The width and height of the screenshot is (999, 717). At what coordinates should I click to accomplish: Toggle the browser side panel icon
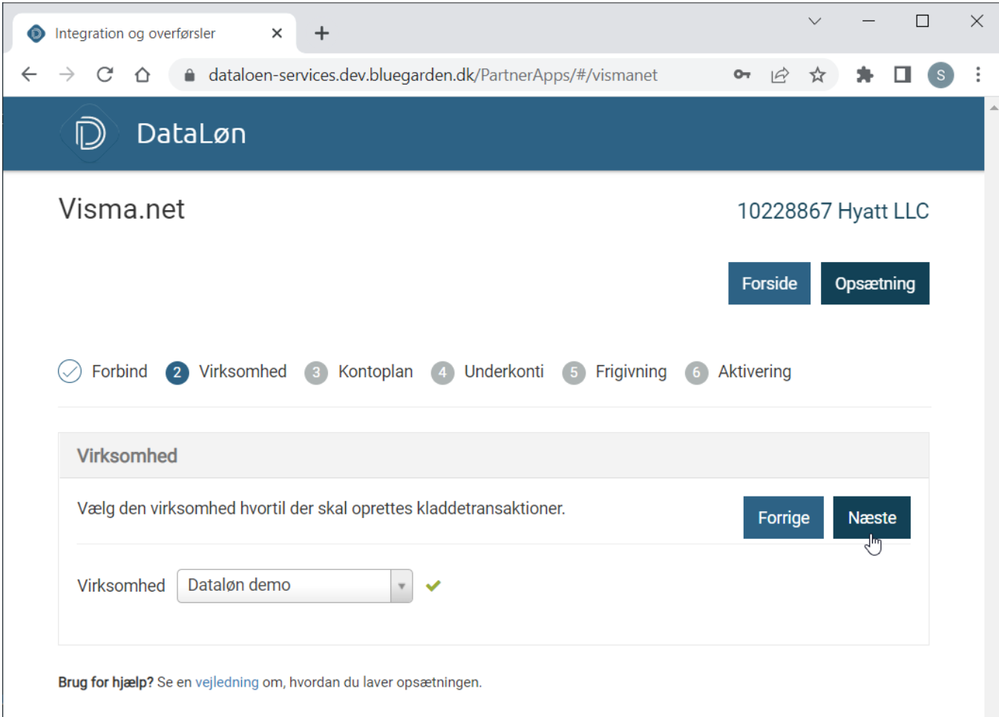click(902, 75)
